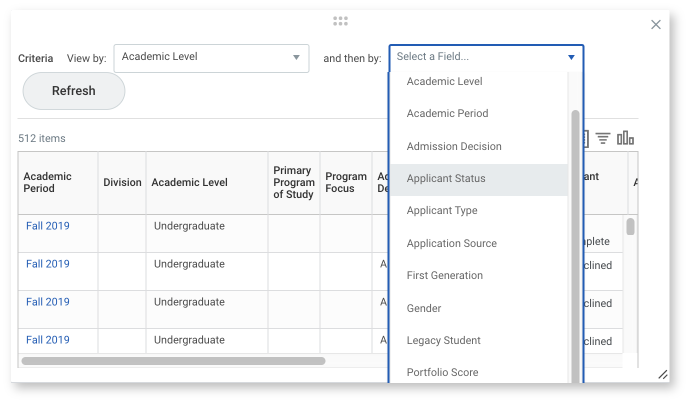Click the Academic Period column header
Screen dimensions: 689x403
[58, 182]
